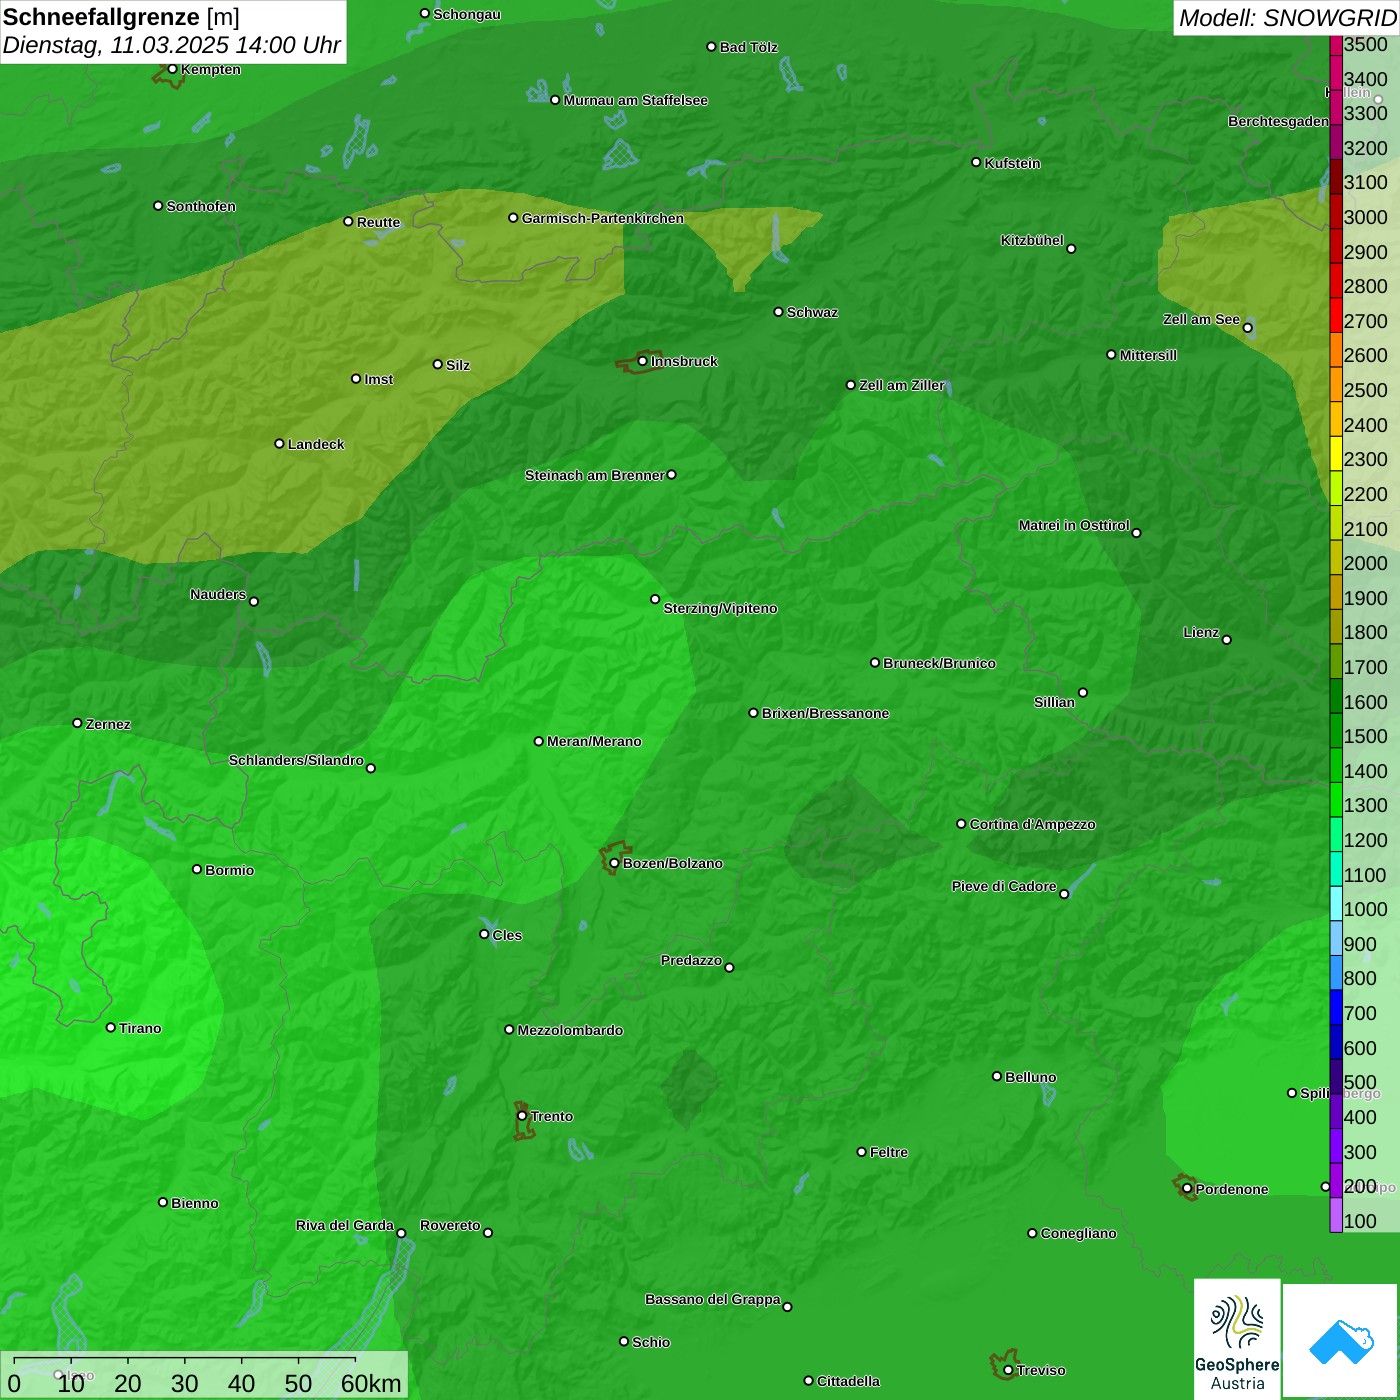Click the Nauders location dot

[254, 601]
